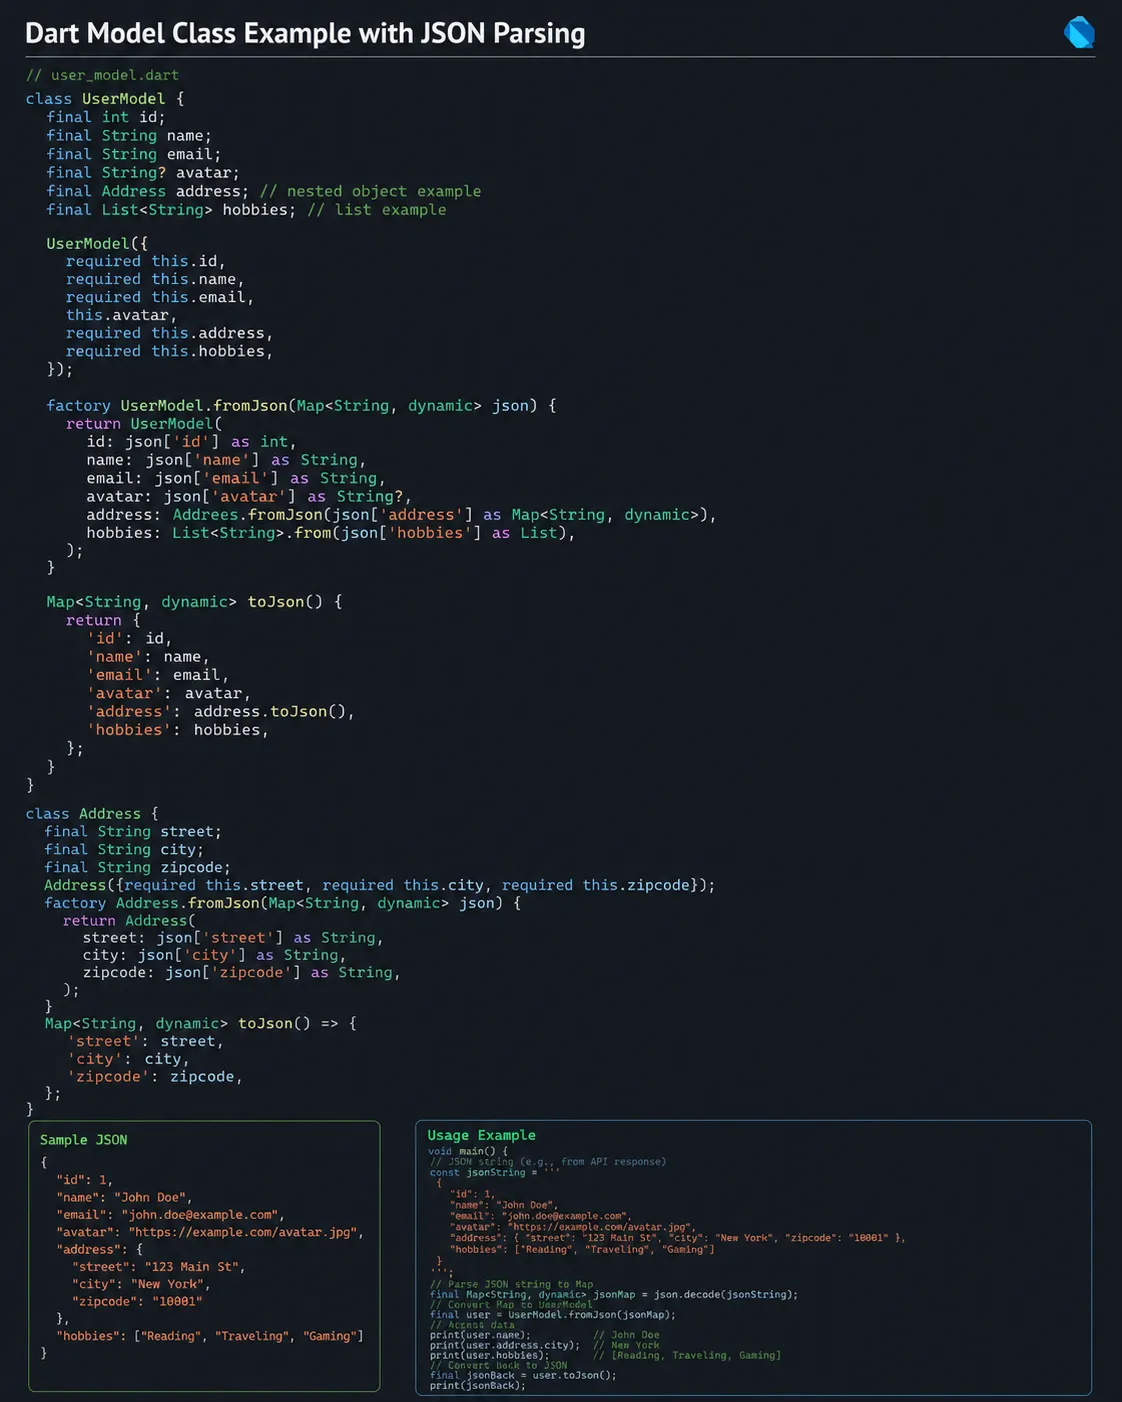Select the field declaration 'final int id;'
This screenshot has width=1122, height=1402.
(x=106, y=117)
